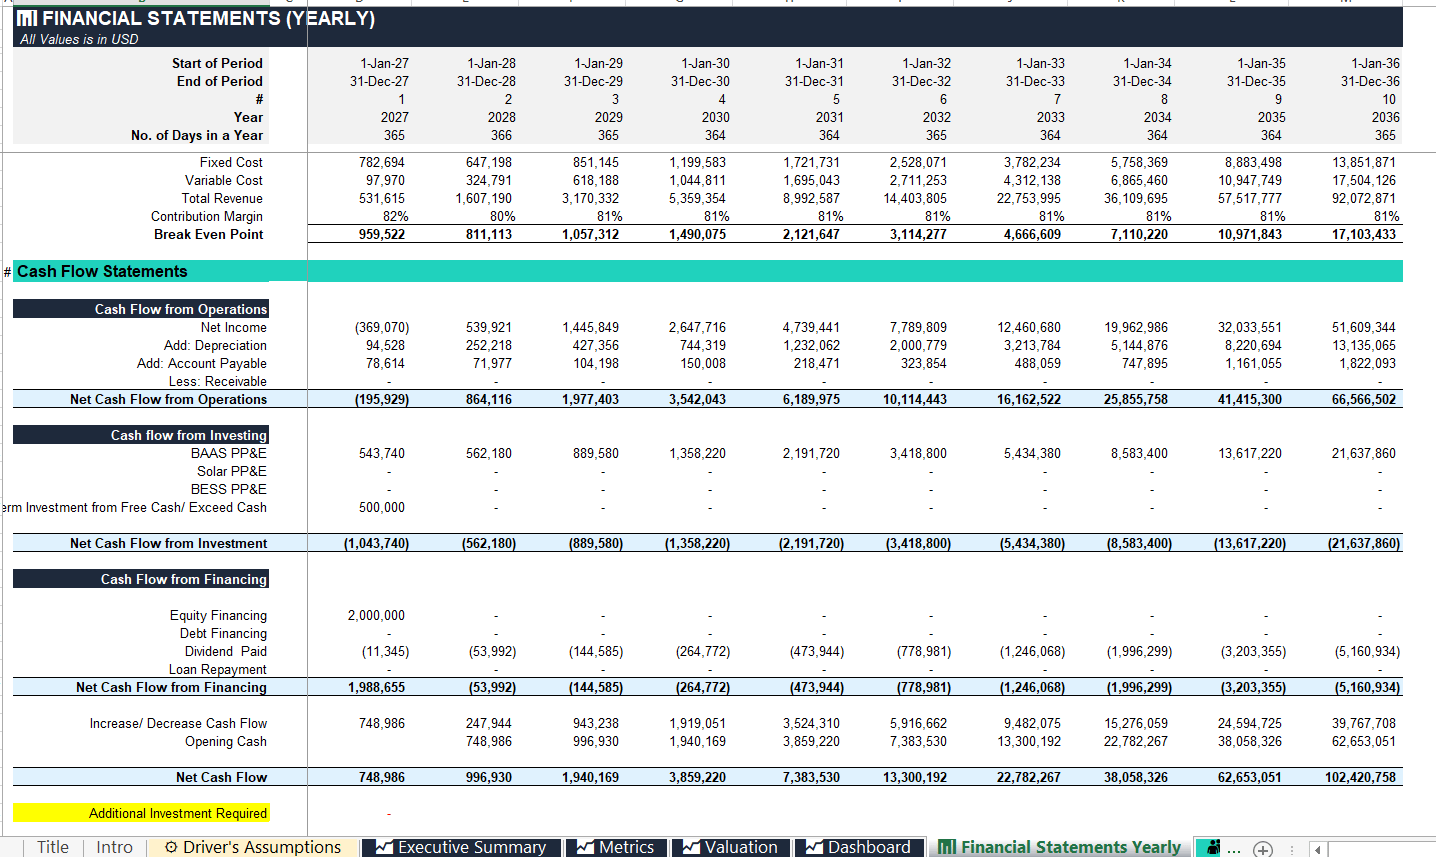Click the chart icon on Valuation tab
This screenshot has height=857, width=1436.
point(691,847)
